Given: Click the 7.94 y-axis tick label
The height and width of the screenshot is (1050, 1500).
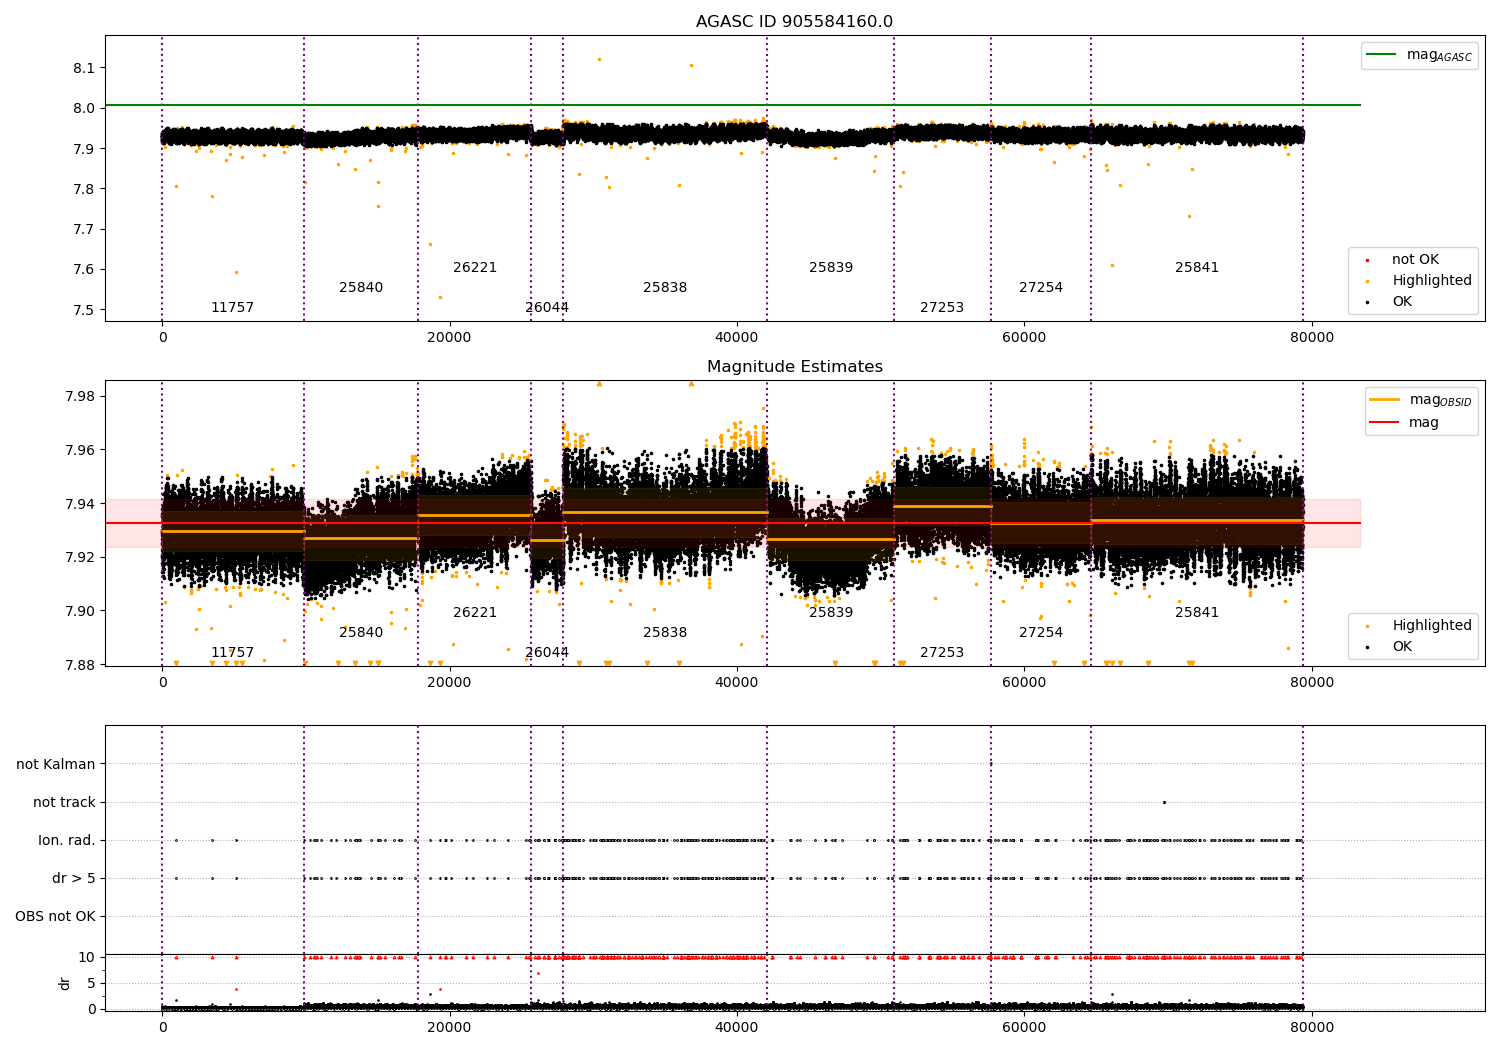Looking at the screenshot, I should 80,504.
